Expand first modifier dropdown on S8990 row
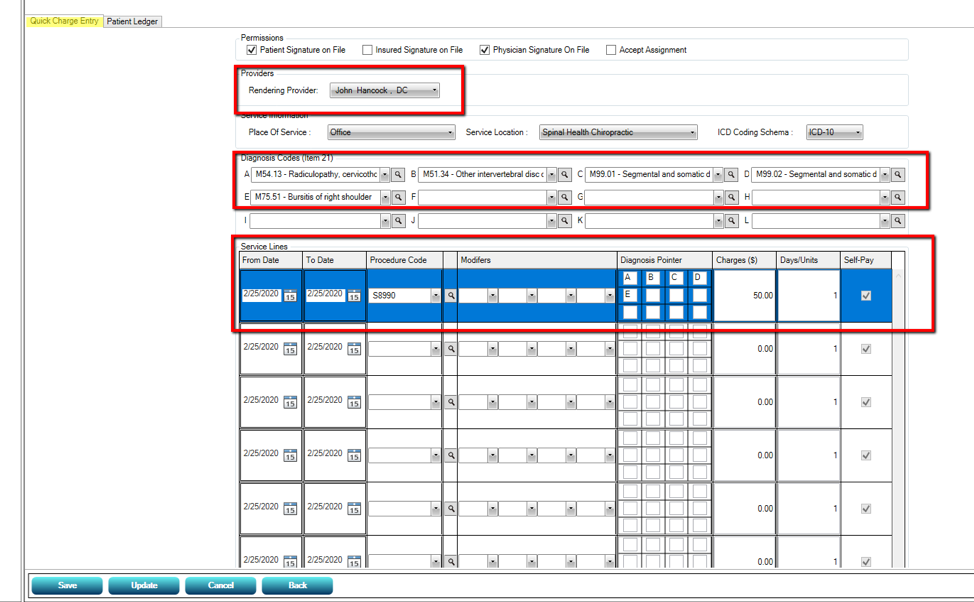This screenshot has width=974, height=602. 493,296
